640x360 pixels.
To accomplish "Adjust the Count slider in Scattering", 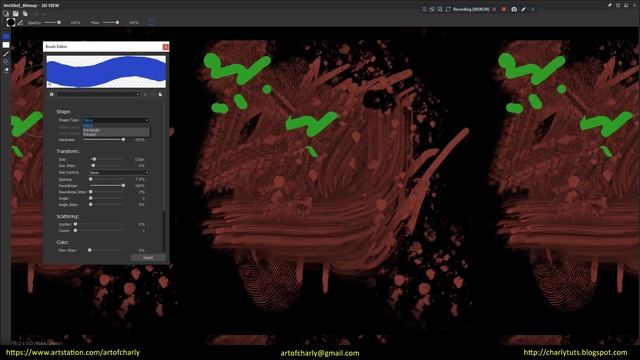I will [x=99, y=231].
